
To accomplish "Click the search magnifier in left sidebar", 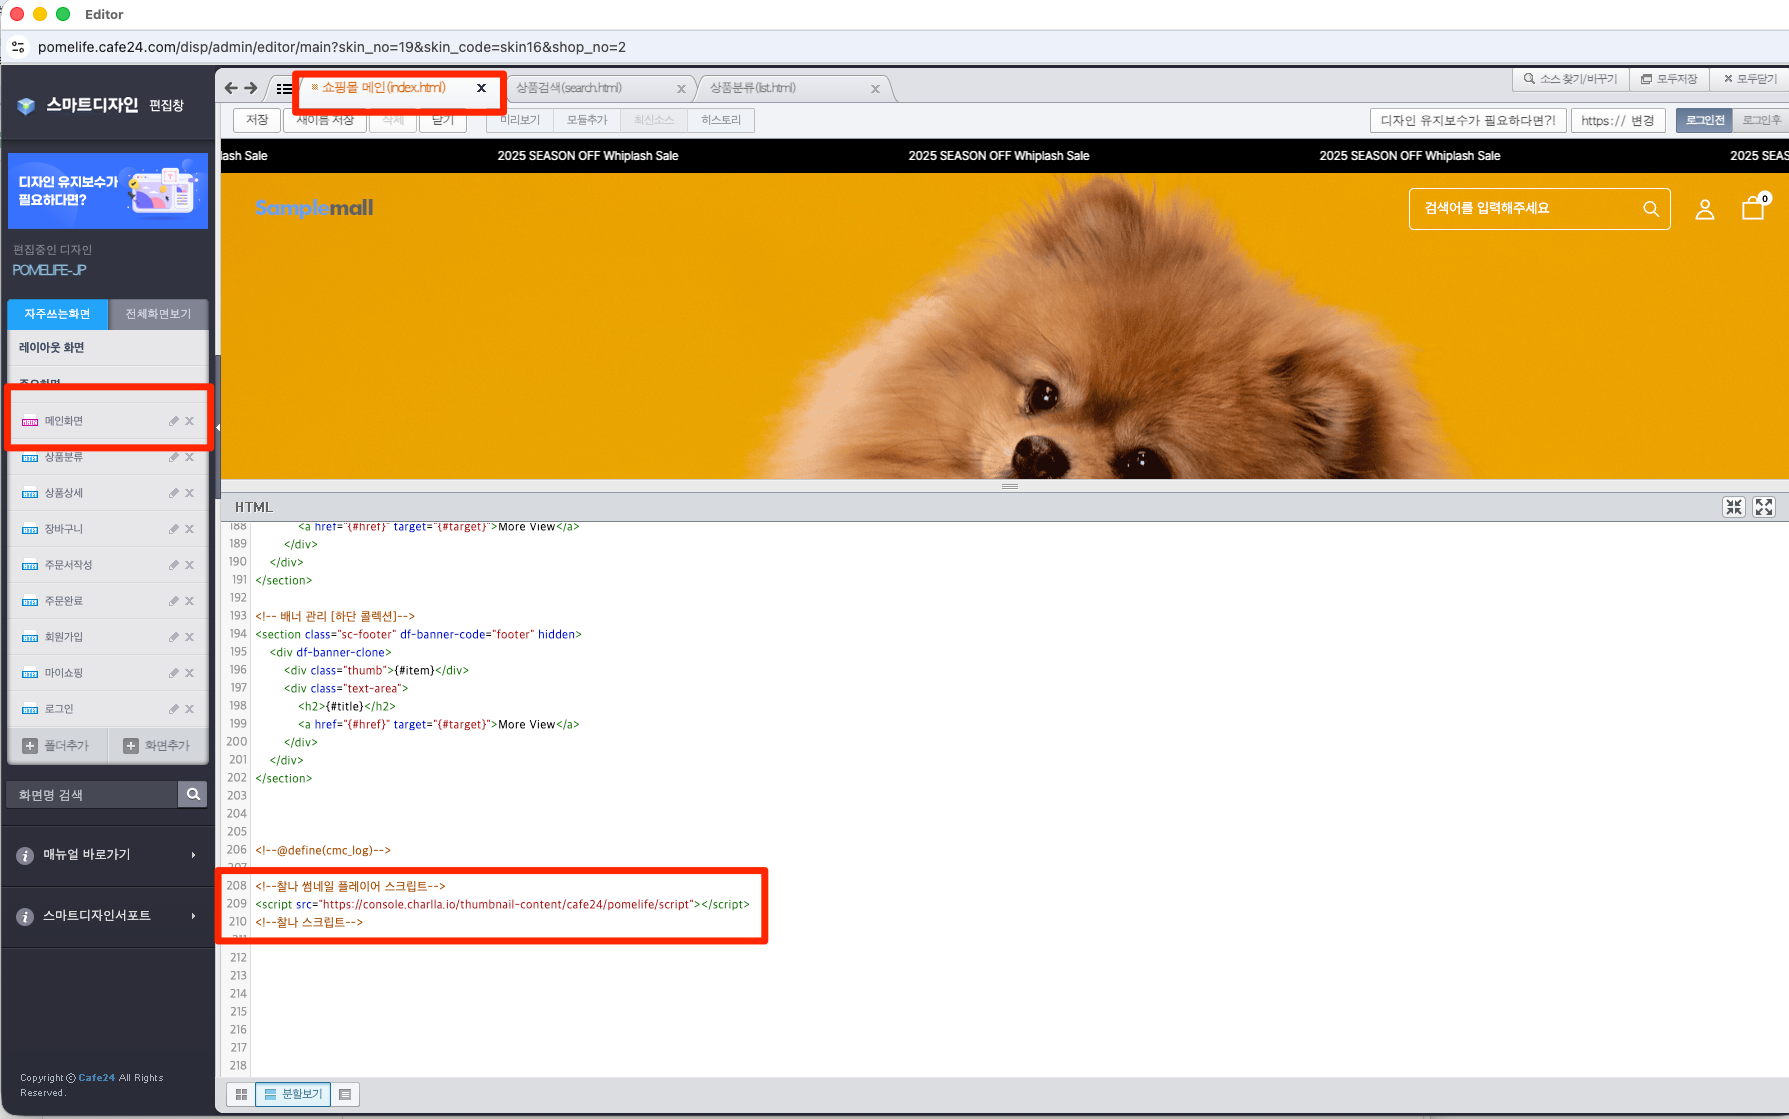I will pyautogui.click(x=193, y=794).
